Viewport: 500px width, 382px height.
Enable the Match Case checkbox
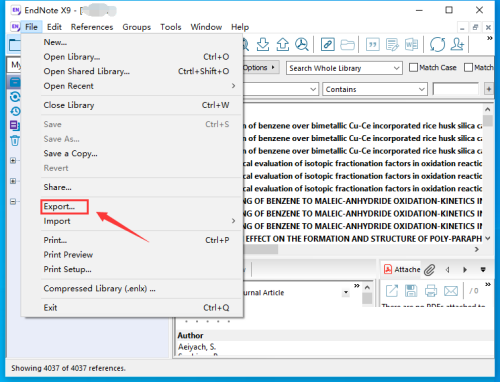tap(413, 68)
